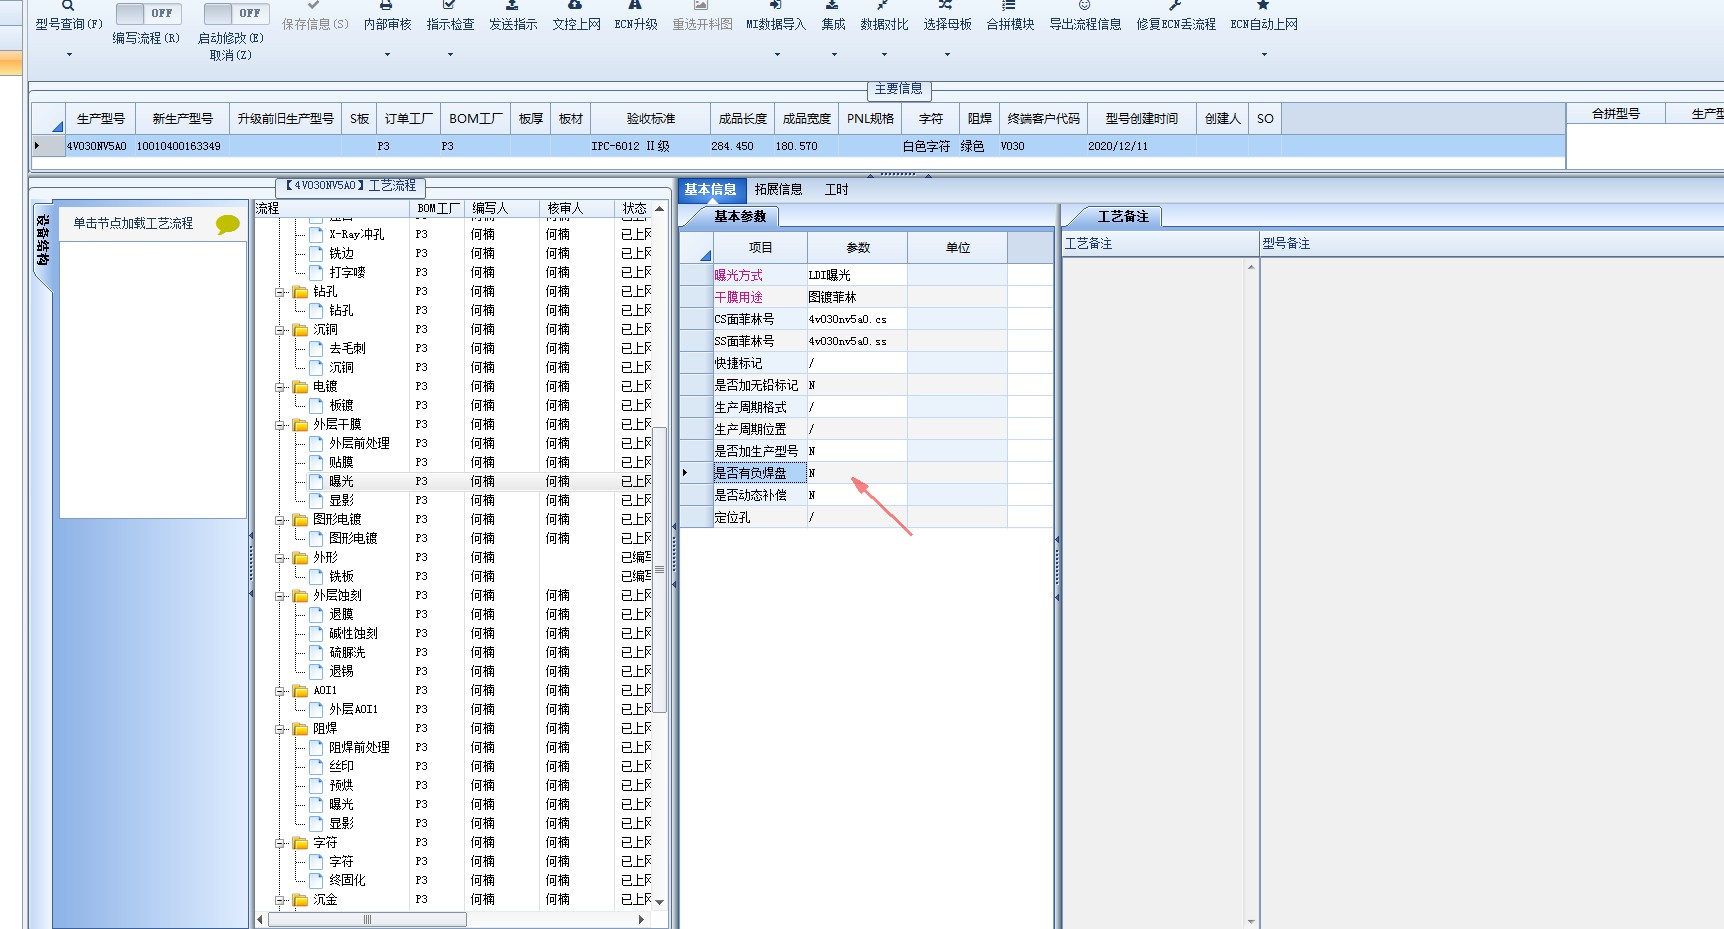The image size is (1724, 929).
Task: Collapse the 外层干膜 folder node
Action: pos(280,425)
